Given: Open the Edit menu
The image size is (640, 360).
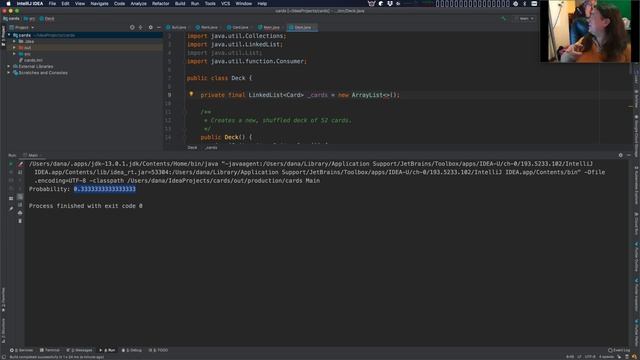Looking at the screenshot, I should (x=65, y=4).
